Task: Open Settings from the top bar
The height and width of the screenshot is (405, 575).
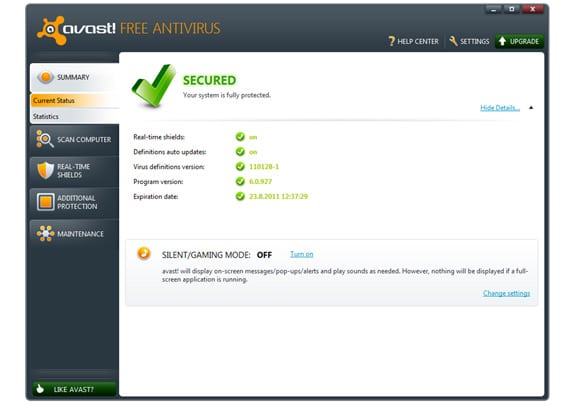Action: click(x=469, y=41)
